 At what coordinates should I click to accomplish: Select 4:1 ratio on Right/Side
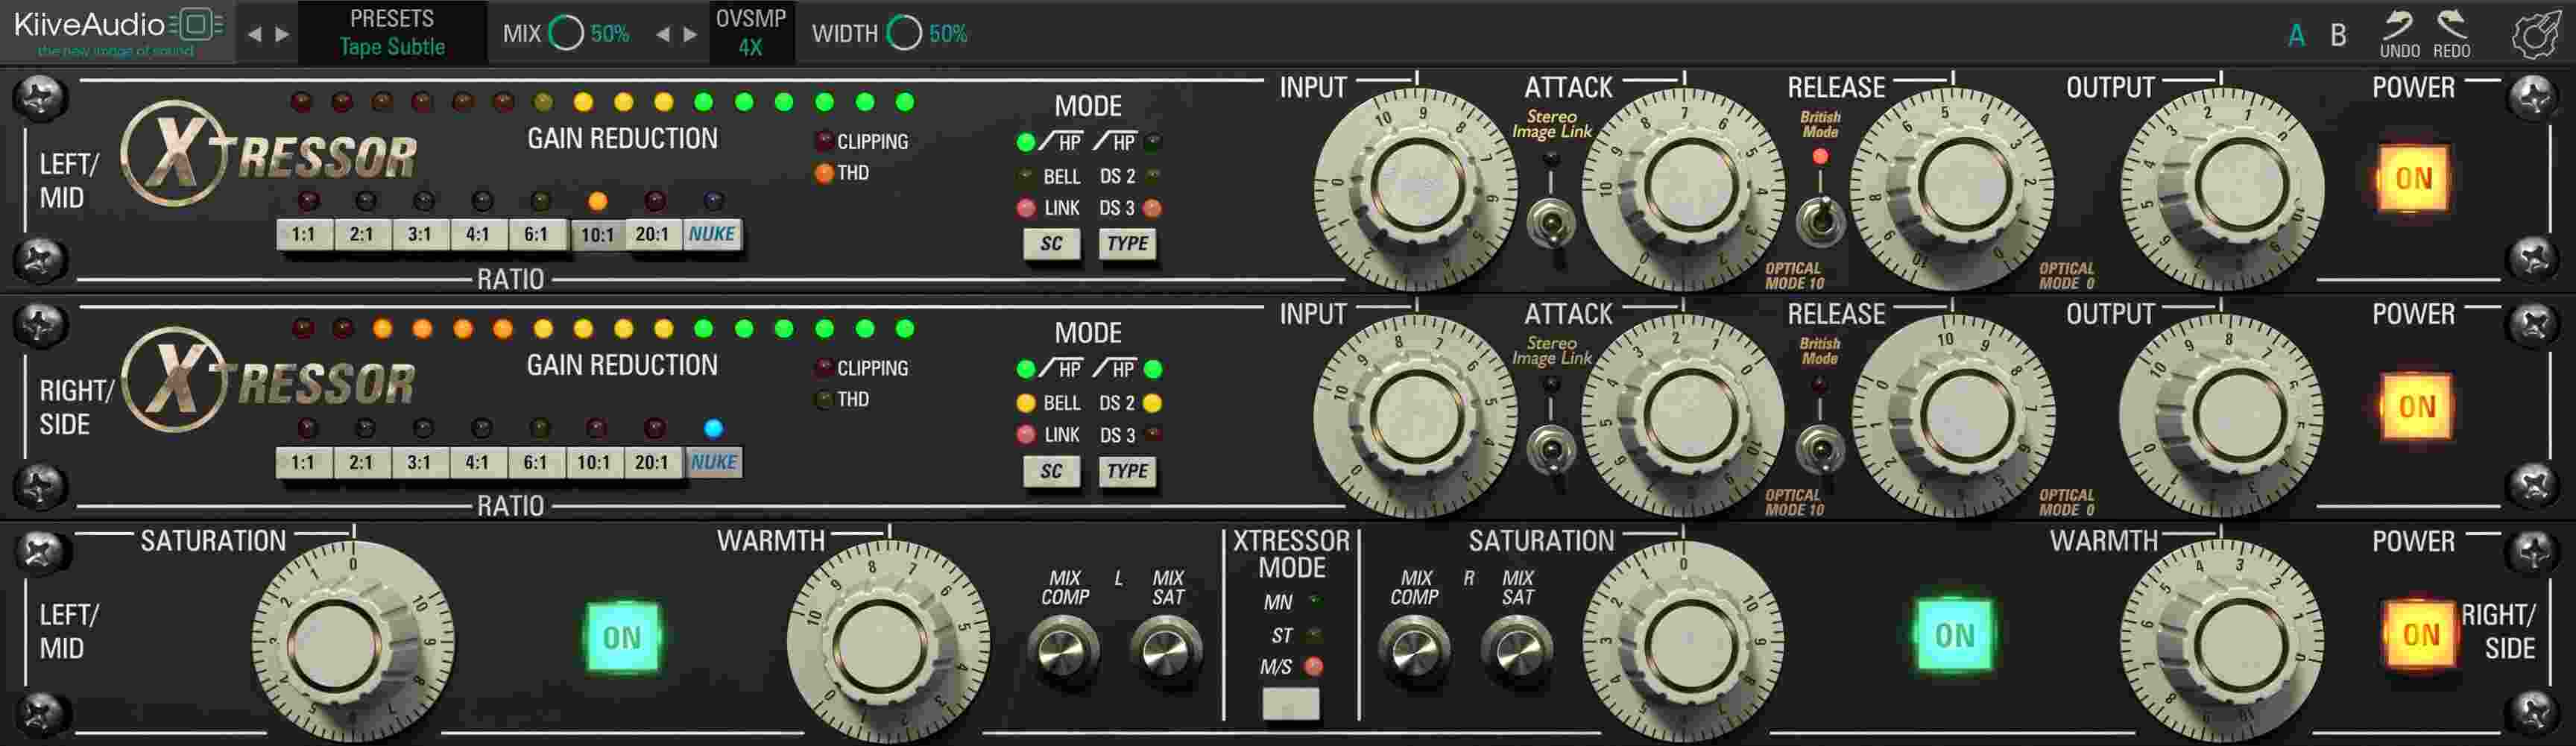pyautogui.click(x=478, y=463)
